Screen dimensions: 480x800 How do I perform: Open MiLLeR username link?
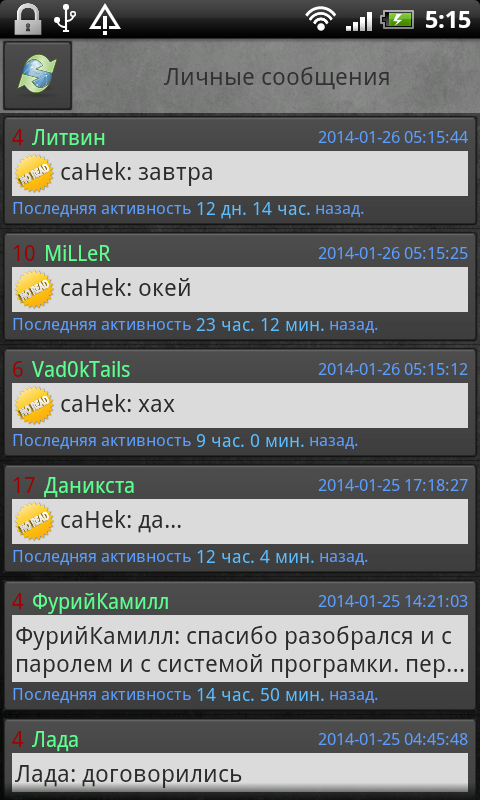(78, 254)
